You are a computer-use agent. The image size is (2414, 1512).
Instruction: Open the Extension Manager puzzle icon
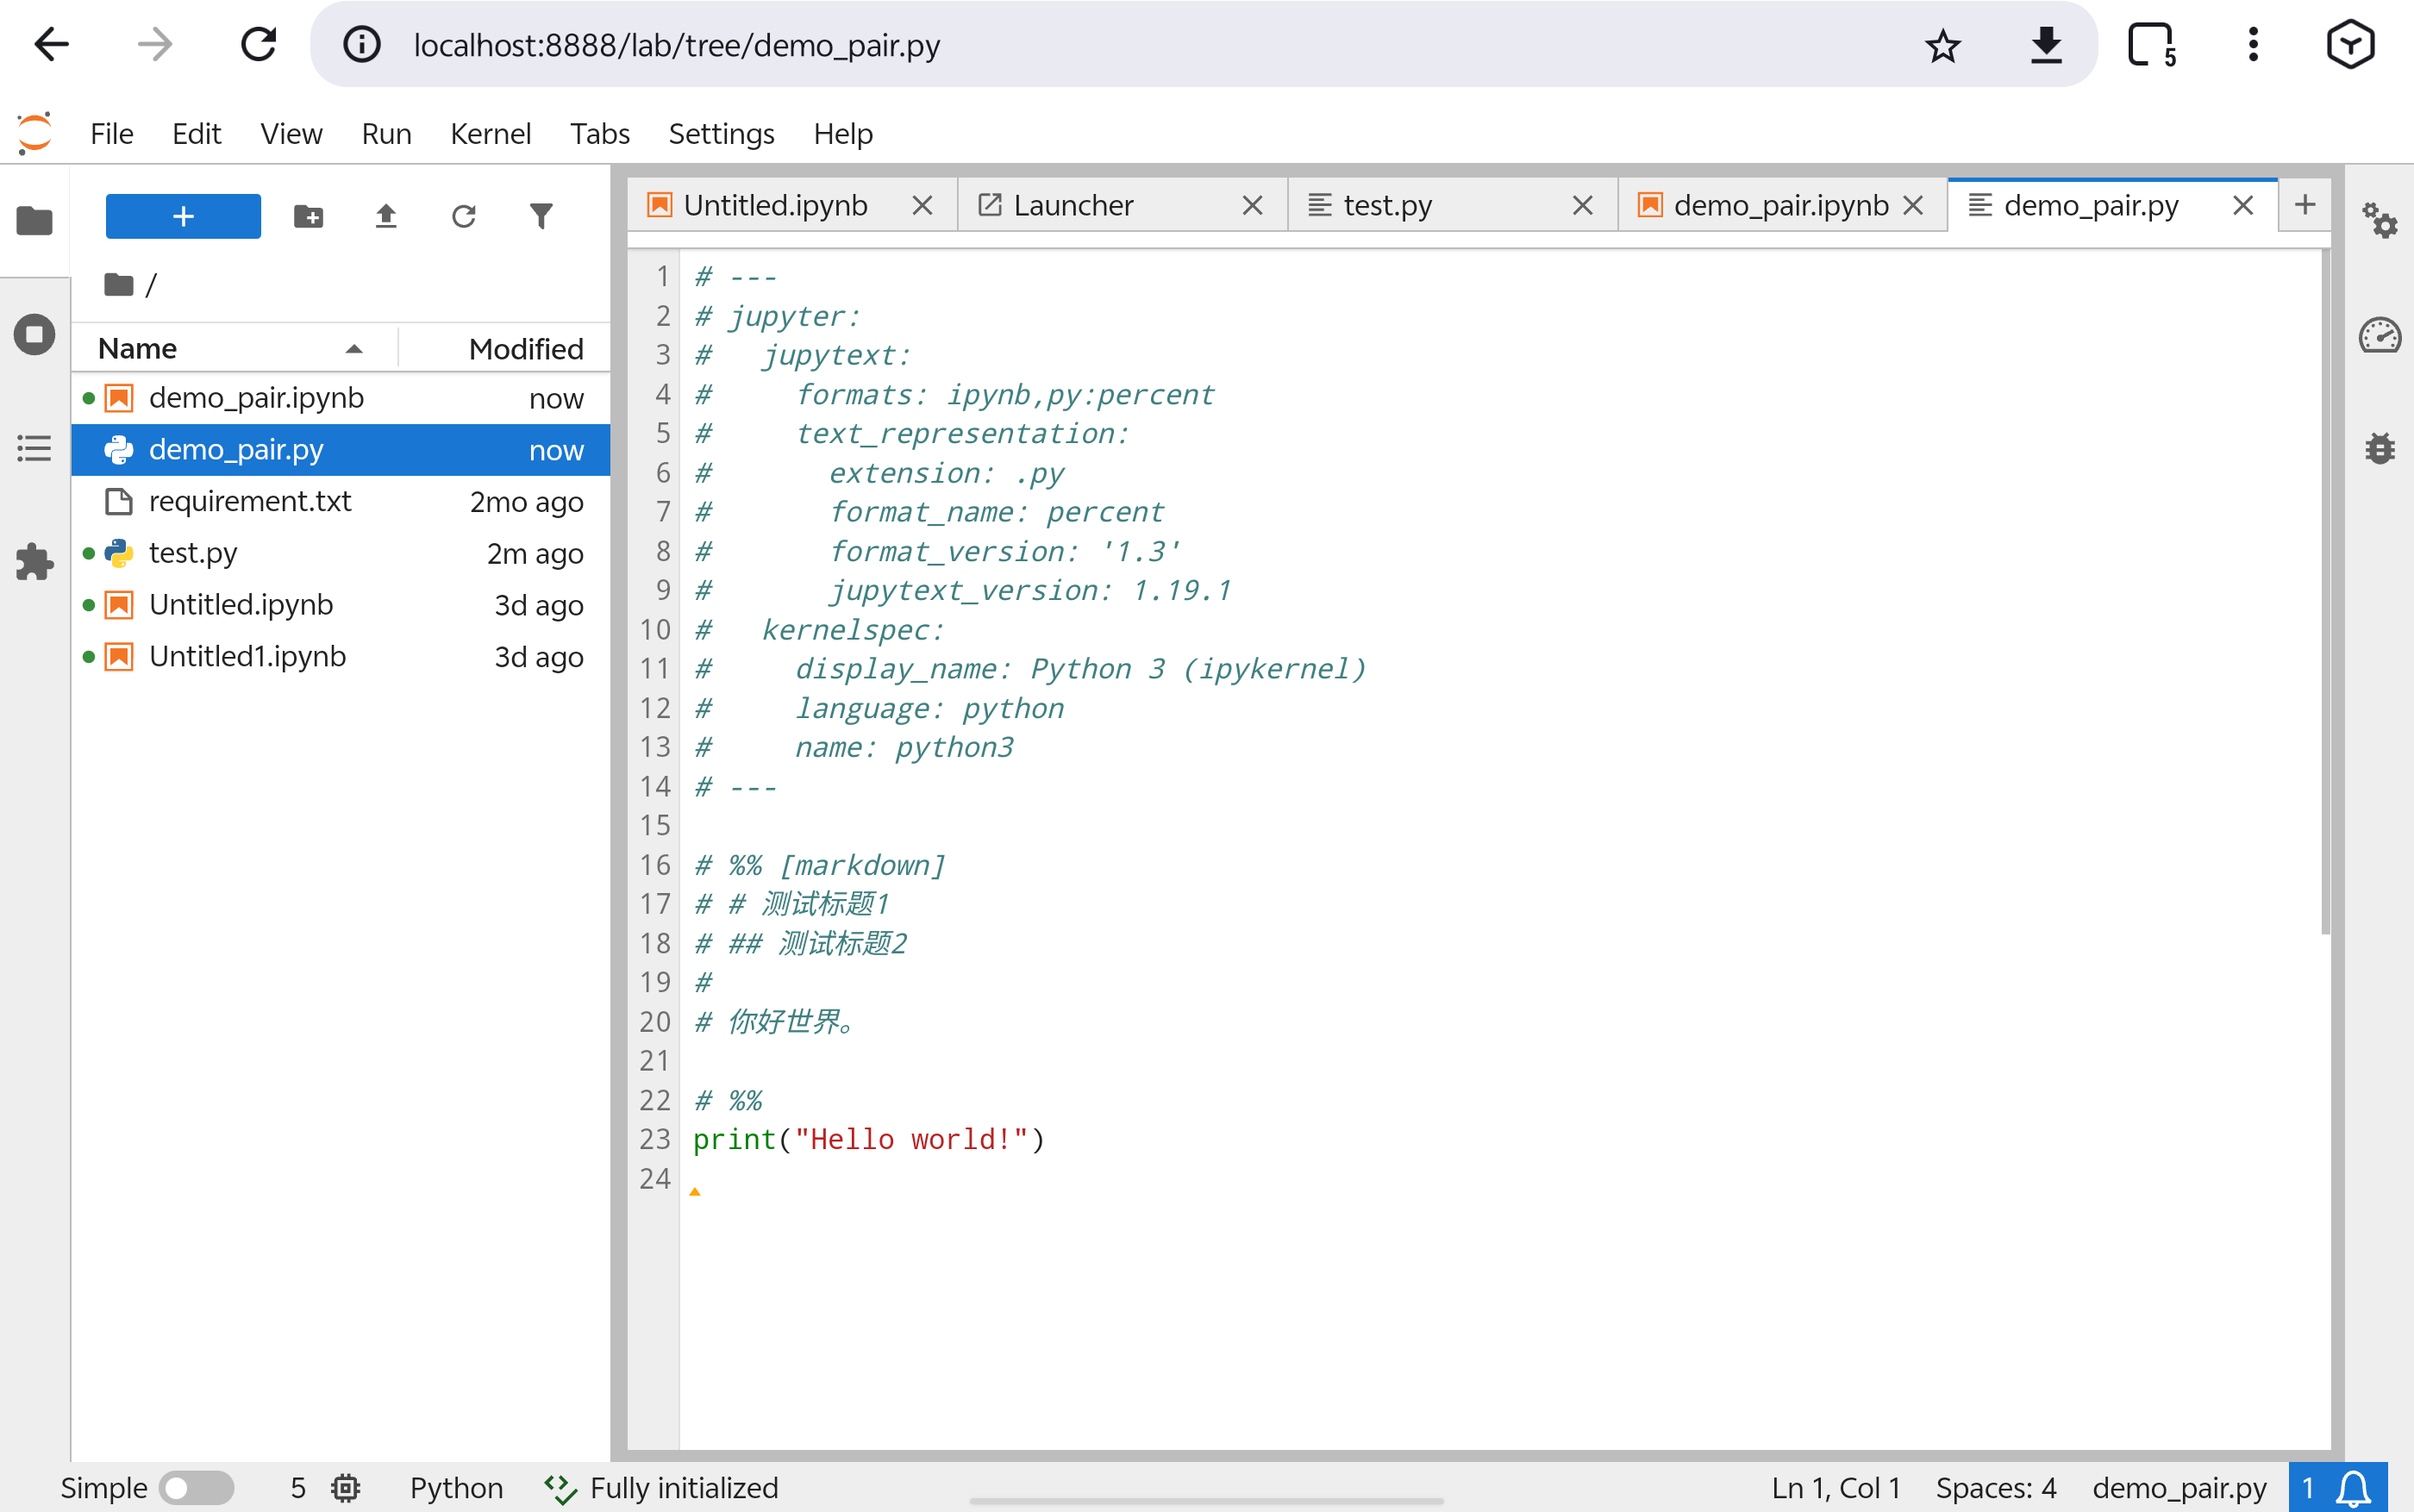click(x=34, y=562)
